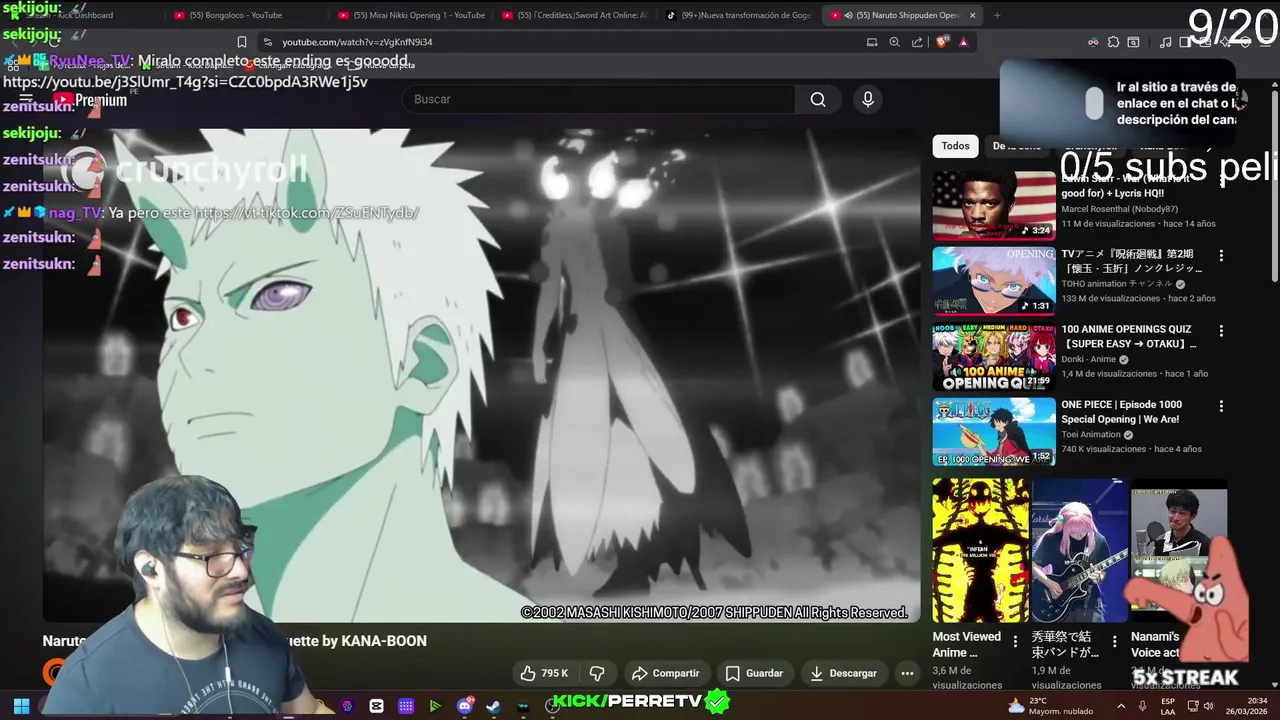Click the green arrow app in the taskbar
The image size is (1280, 720).
pyautogui.click(x=435, y=706)
